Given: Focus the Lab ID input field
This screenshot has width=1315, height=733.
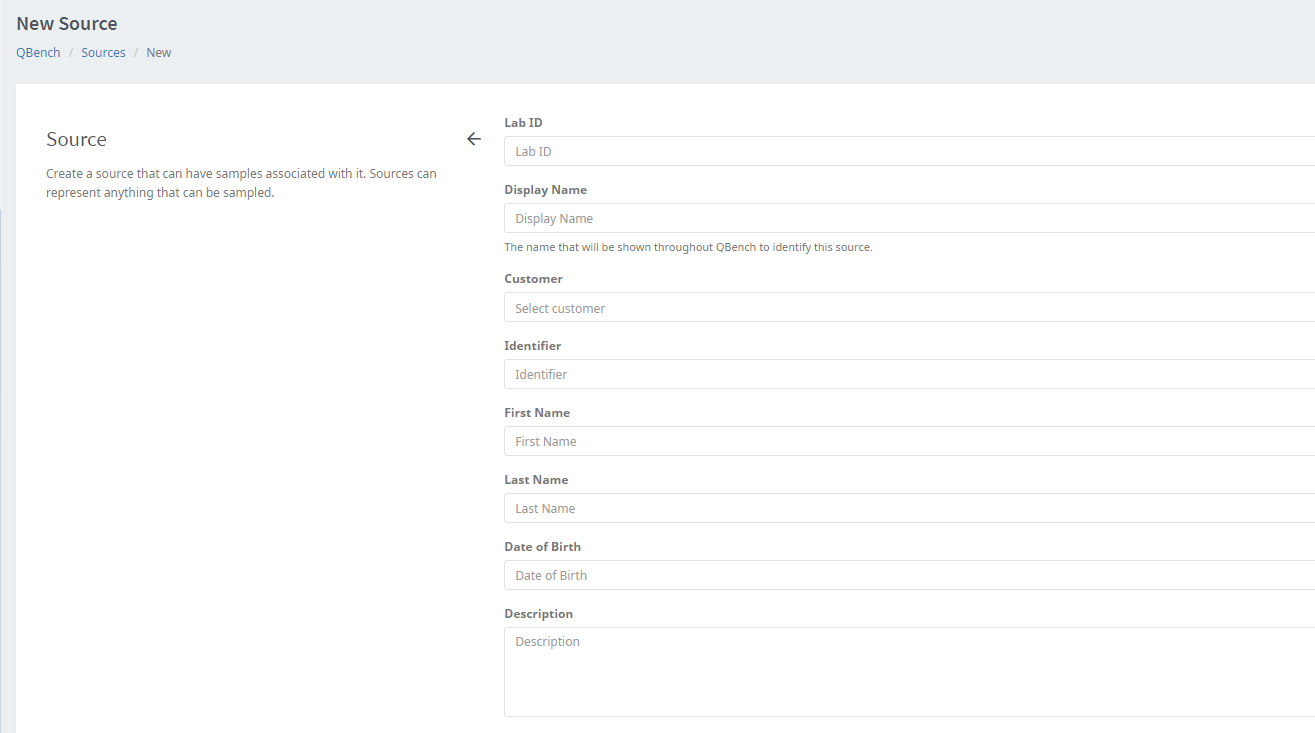Looking at the screenshot, I should tap(908, 151).
